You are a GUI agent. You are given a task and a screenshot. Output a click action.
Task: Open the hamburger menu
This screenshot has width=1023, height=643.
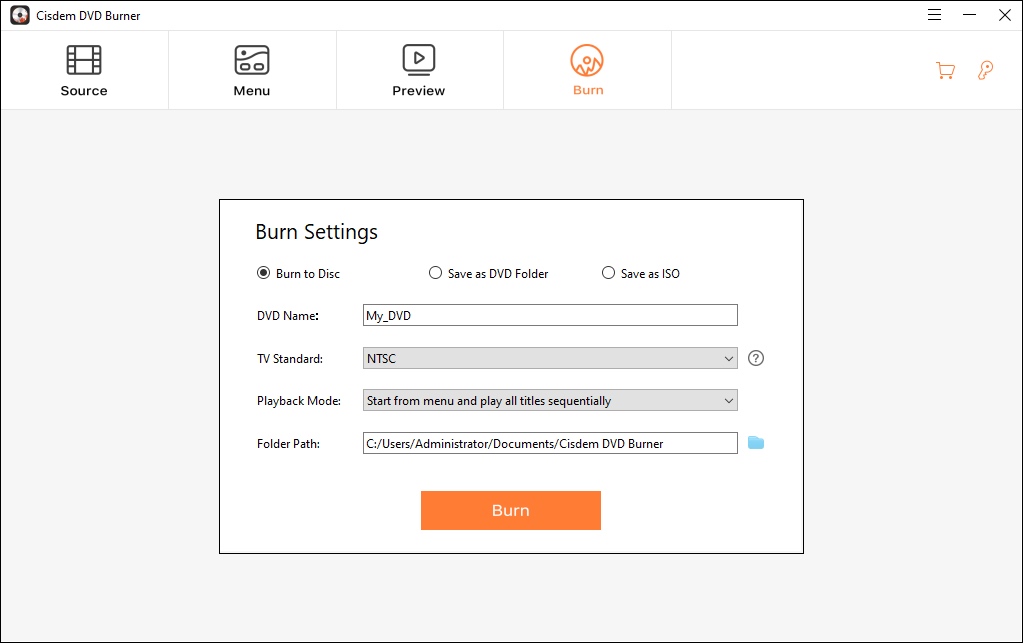click(x=933, y=15)
